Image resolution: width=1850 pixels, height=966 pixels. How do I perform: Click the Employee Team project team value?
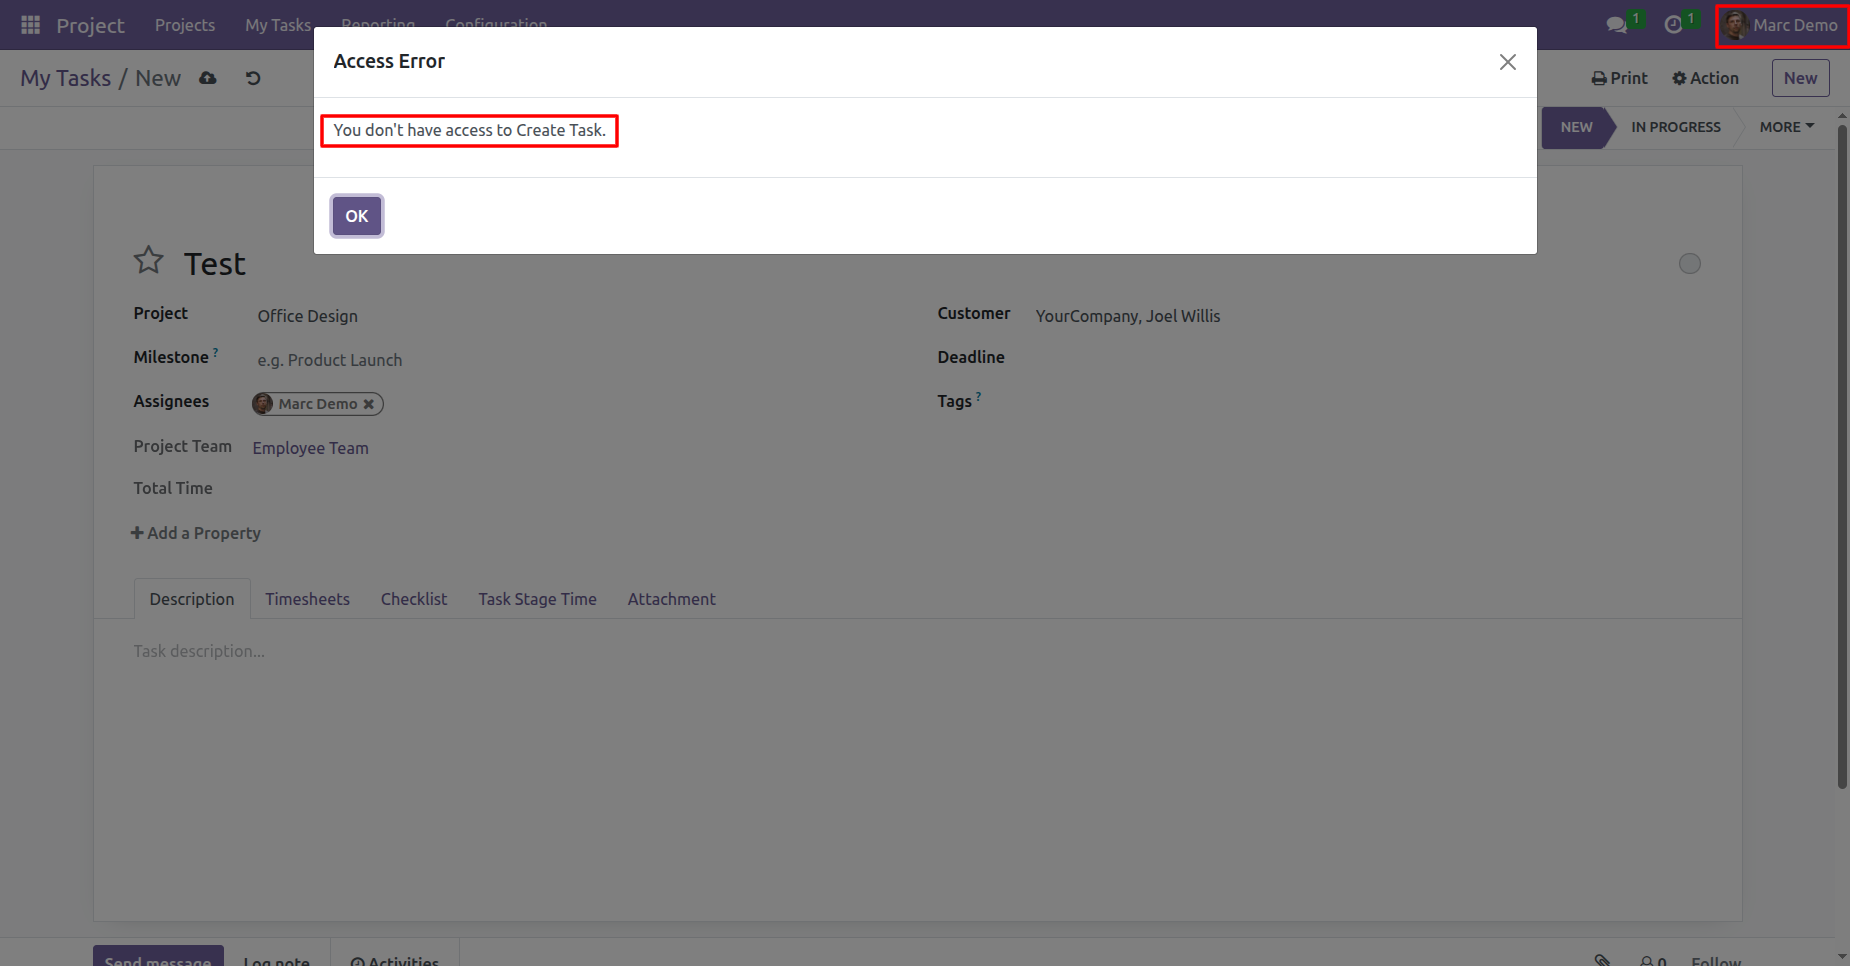point(311,448)
